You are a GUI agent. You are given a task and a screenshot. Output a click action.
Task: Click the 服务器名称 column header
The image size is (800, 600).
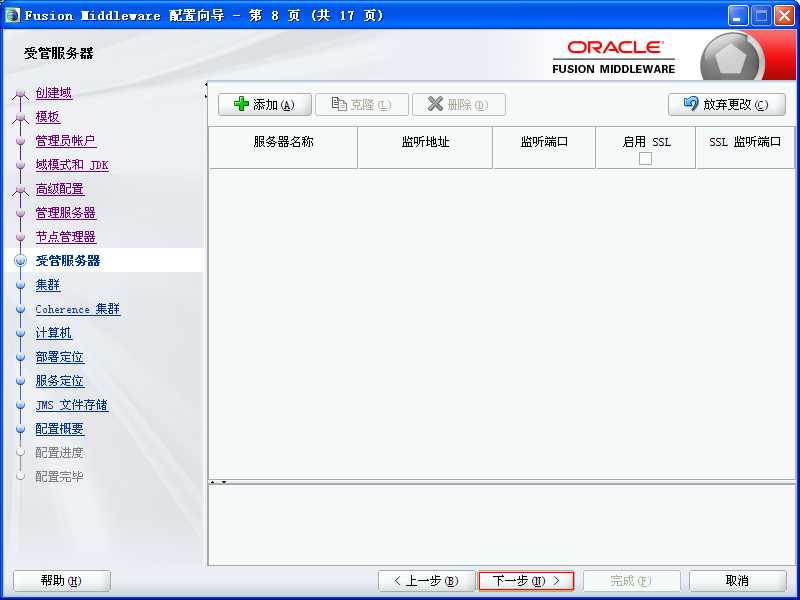click(283, 147)
